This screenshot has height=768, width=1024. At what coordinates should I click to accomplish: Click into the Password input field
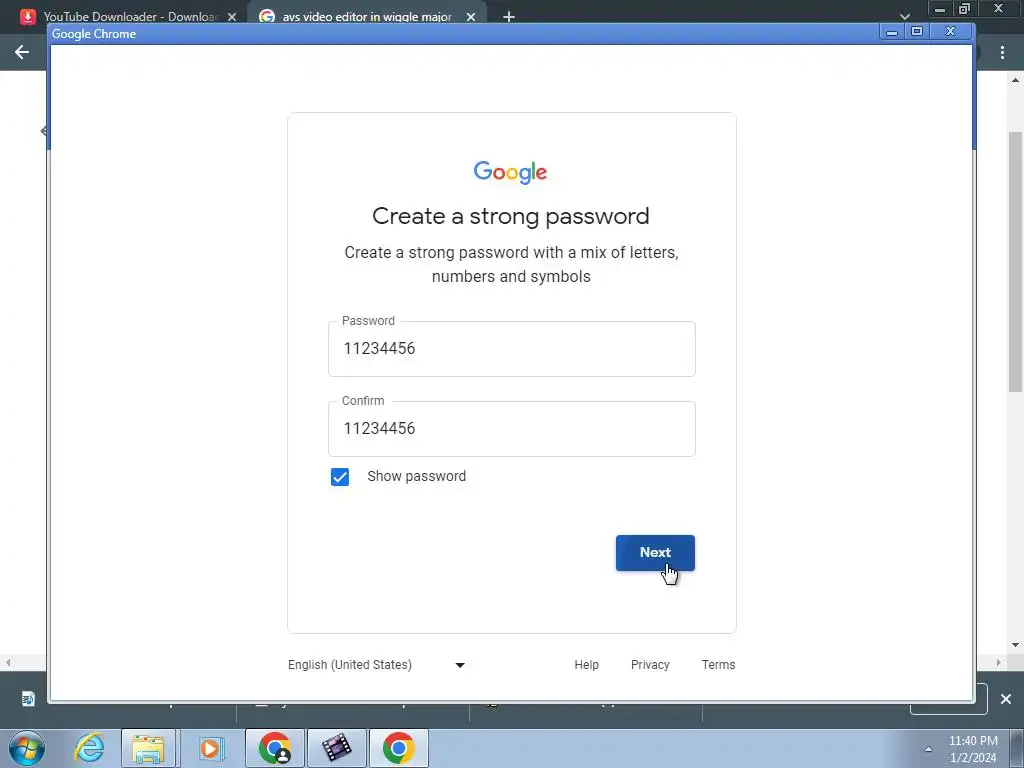pyautogui.click(x=511, y=349)
